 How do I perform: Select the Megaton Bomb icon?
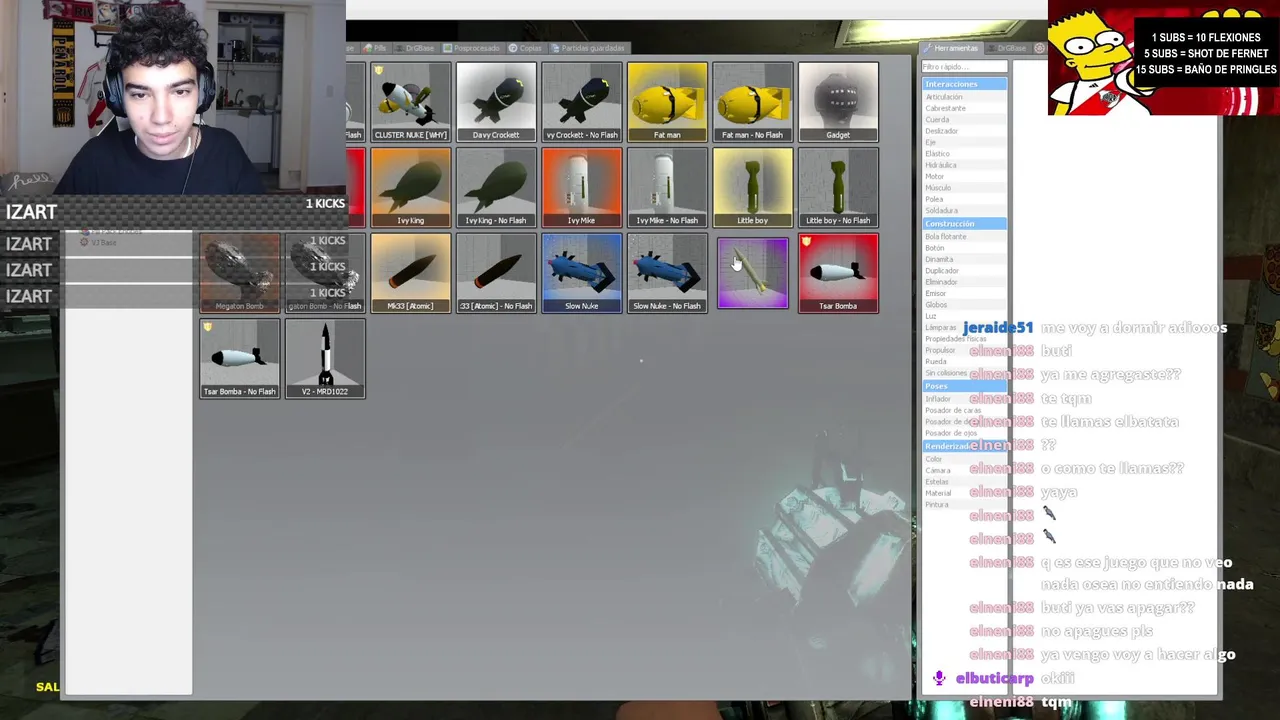(x=240, y=273)
